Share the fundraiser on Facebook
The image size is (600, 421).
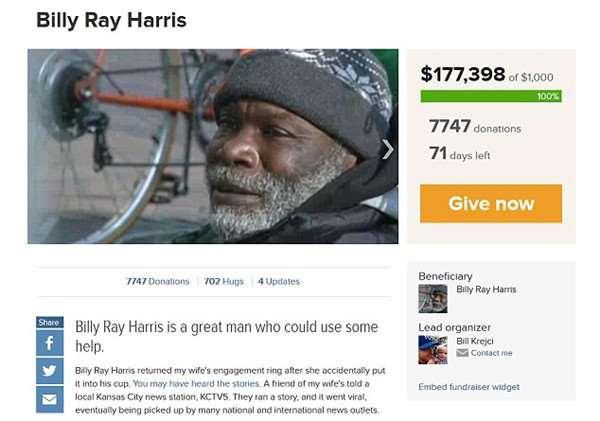pos(50,343)
